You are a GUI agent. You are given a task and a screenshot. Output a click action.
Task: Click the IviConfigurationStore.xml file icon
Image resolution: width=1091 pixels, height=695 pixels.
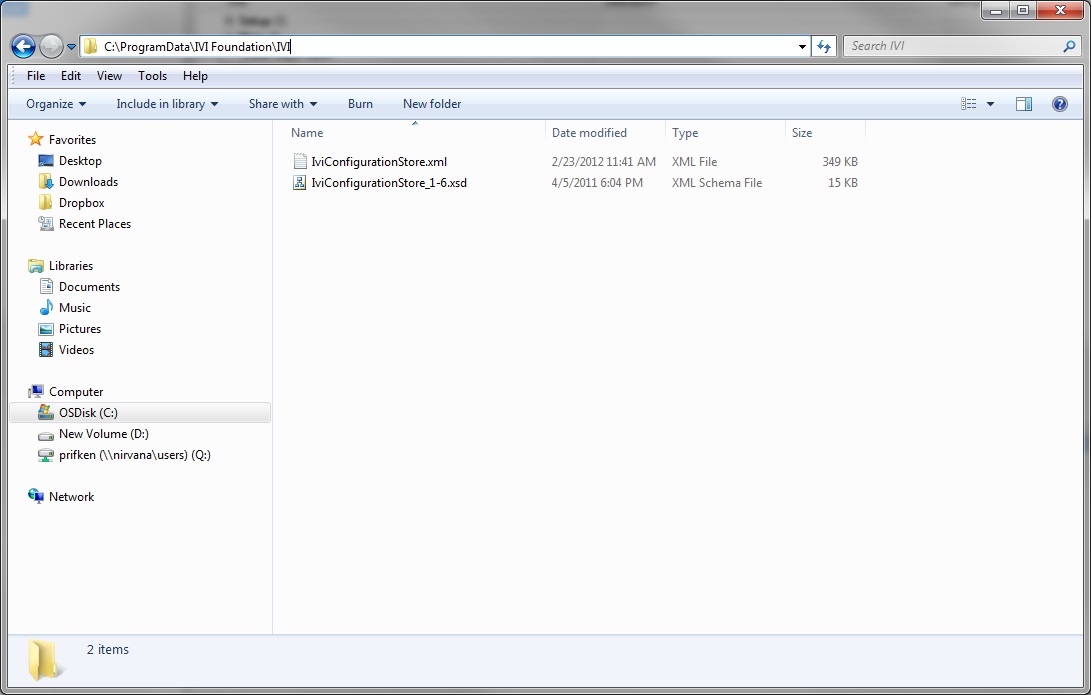[300, 161]
